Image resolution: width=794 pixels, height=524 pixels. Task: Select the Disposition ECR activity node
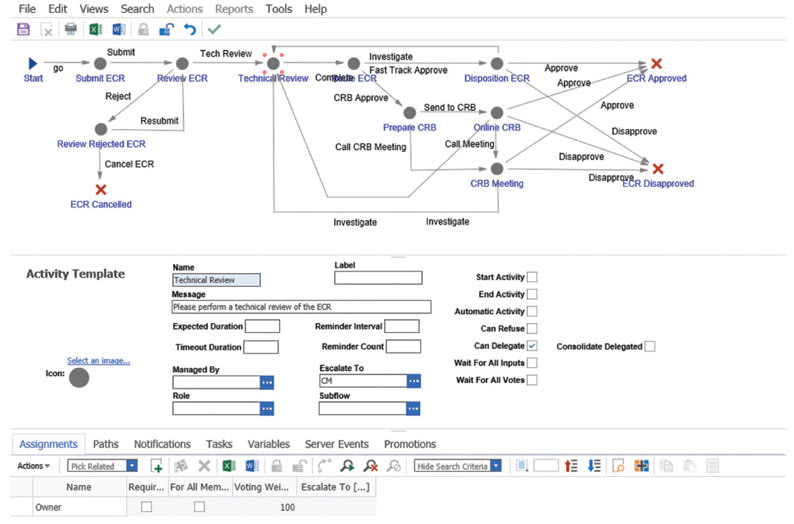[x=497, y=63]
